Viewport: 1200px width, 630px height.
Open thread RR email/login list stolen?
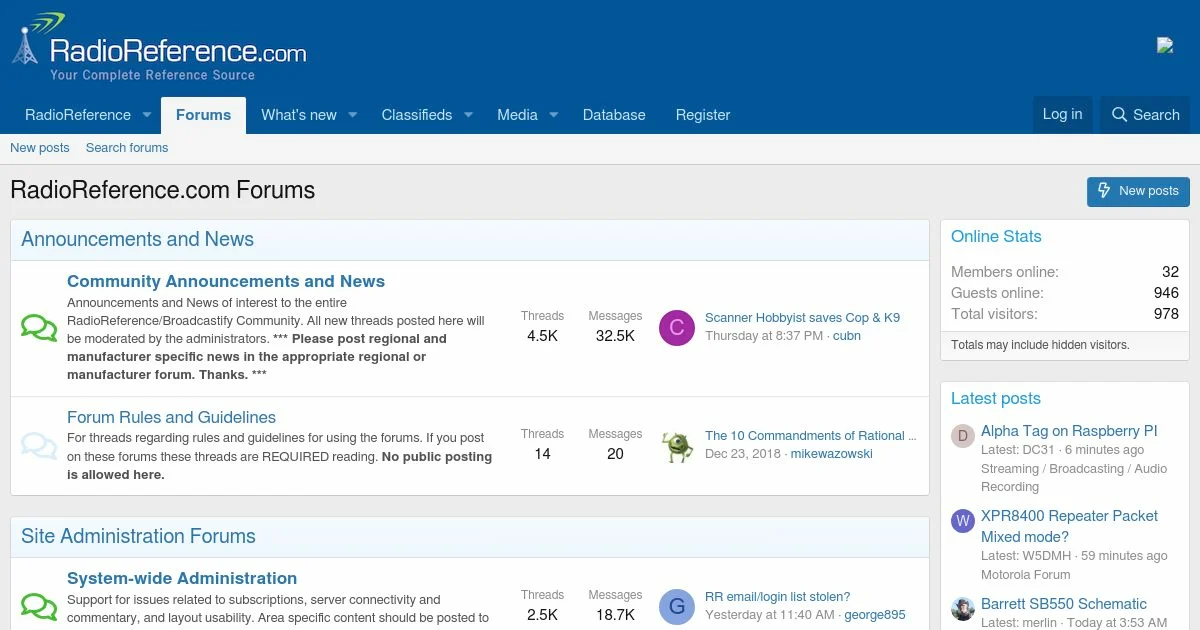[x=778, y=597]
